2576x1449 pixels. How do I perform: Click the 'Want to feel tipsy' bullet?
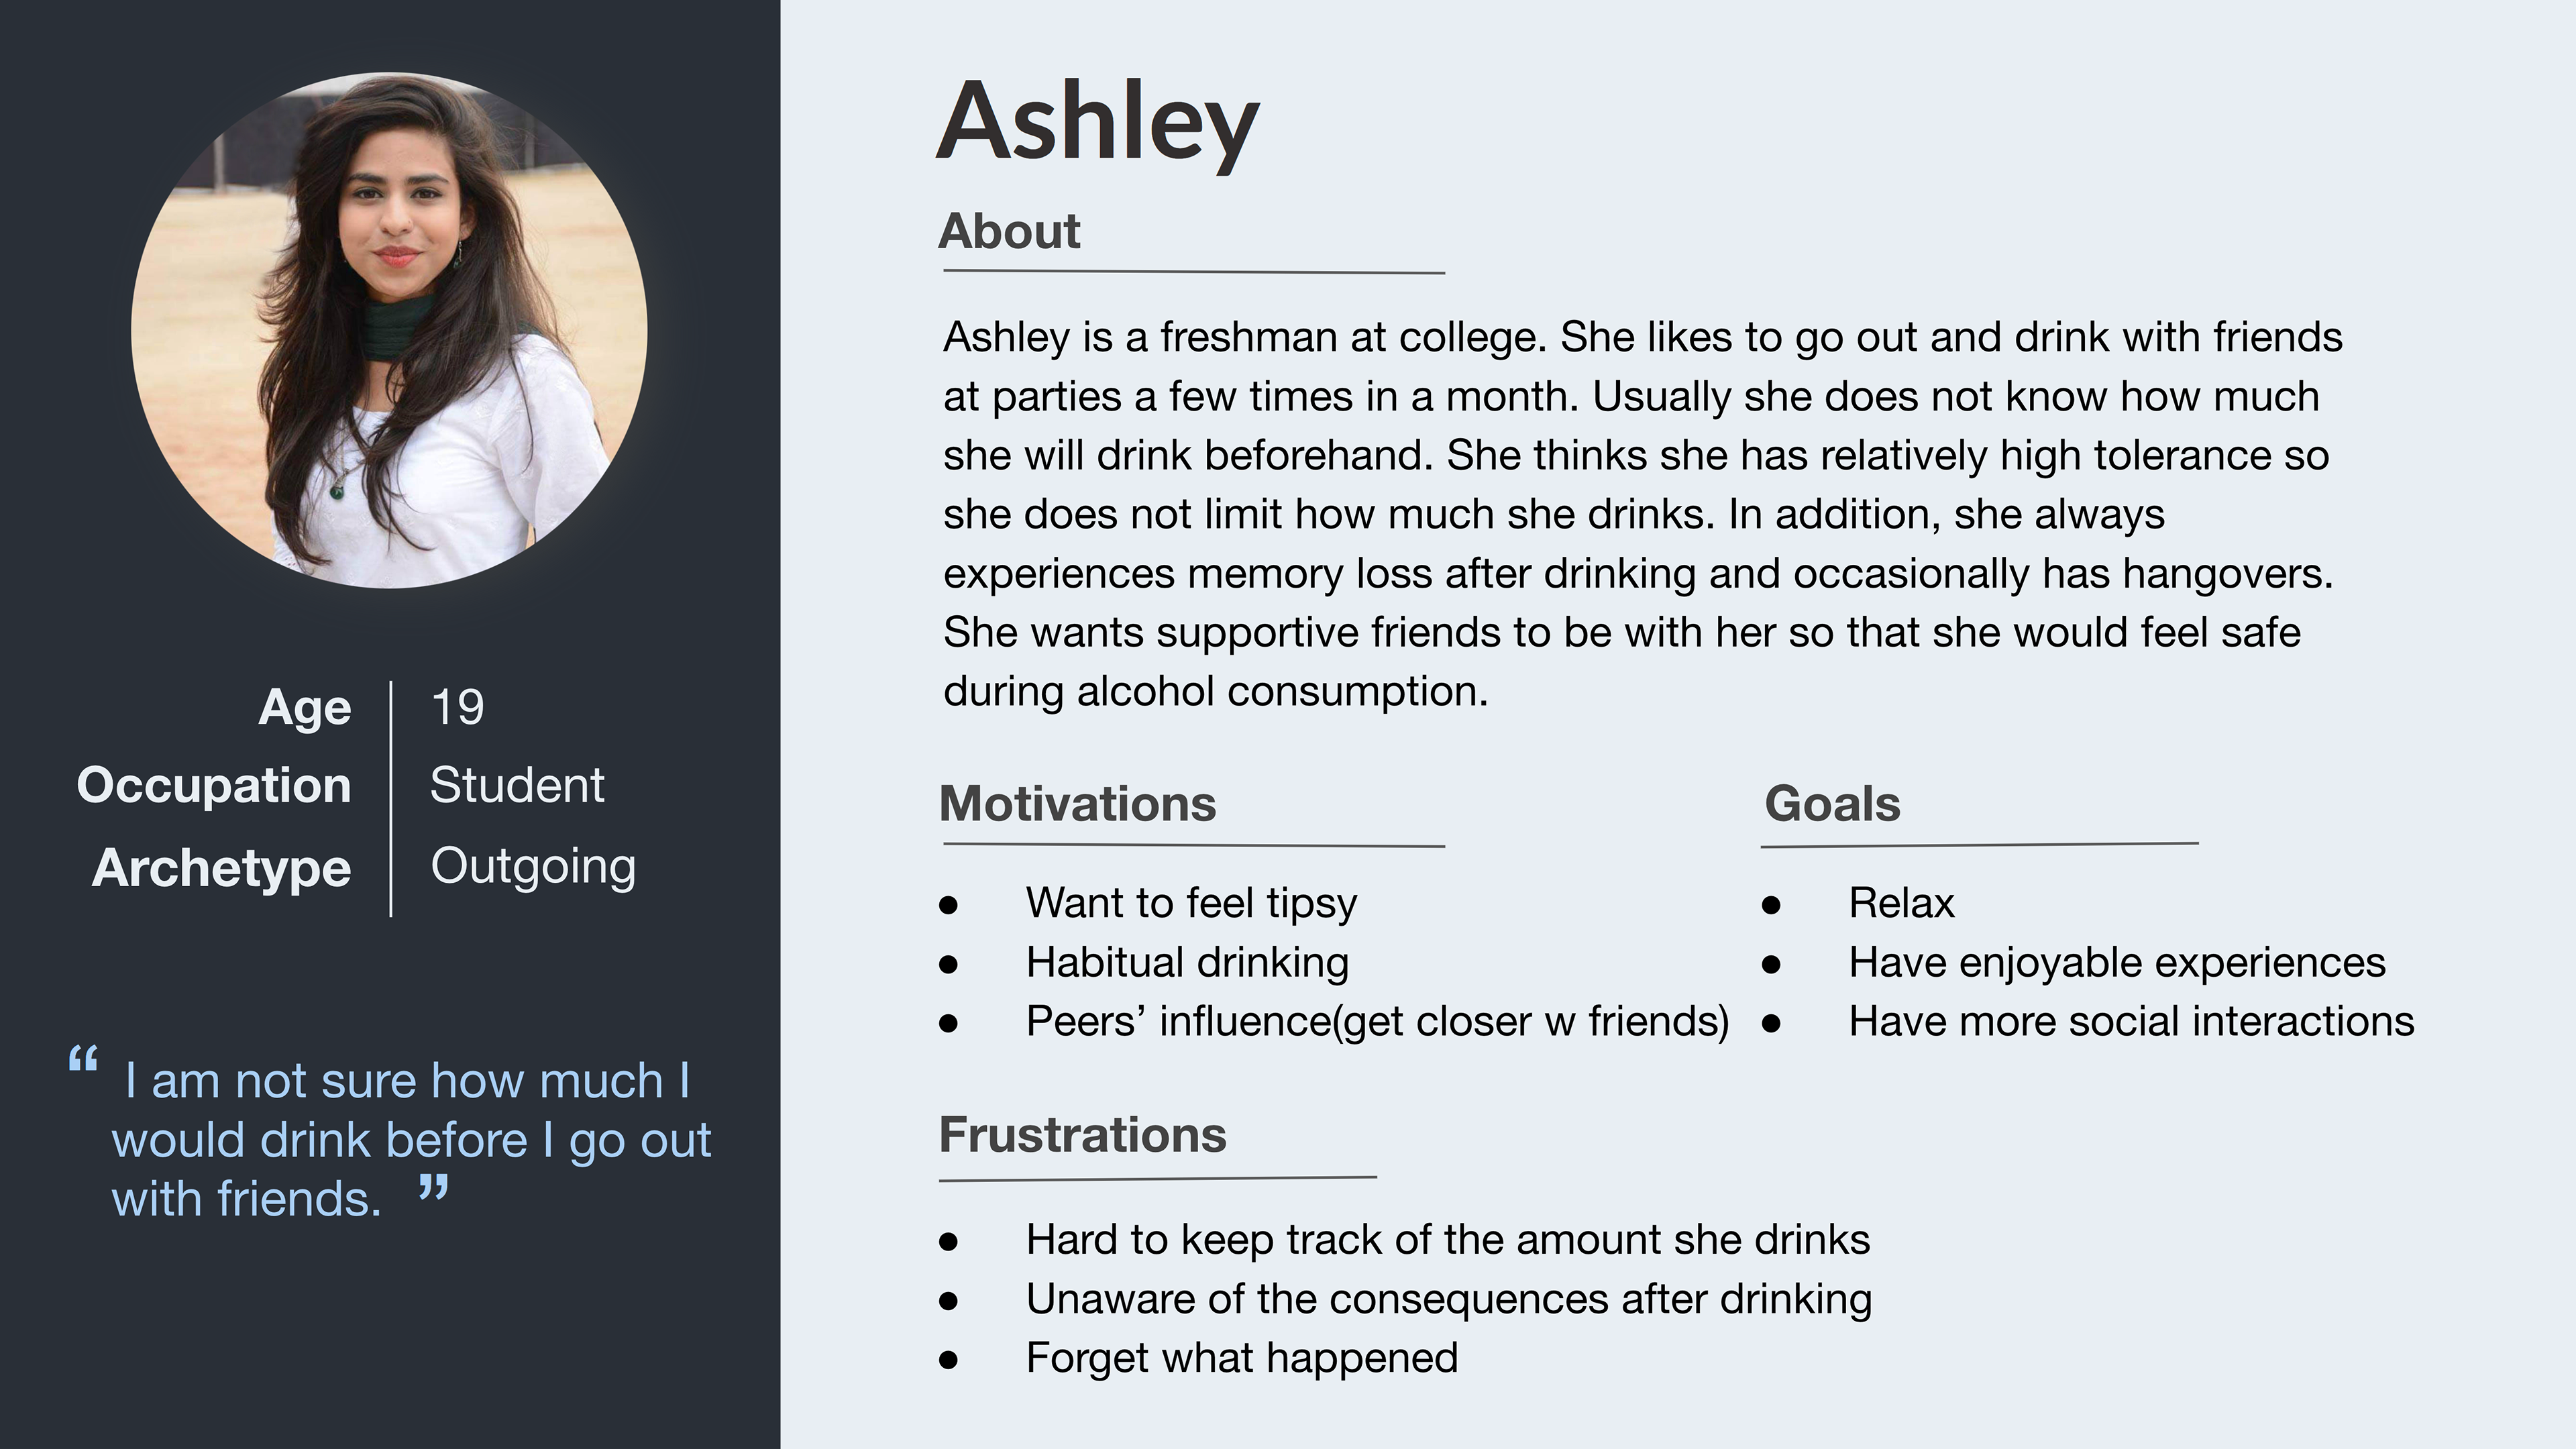coord(1191,903)
